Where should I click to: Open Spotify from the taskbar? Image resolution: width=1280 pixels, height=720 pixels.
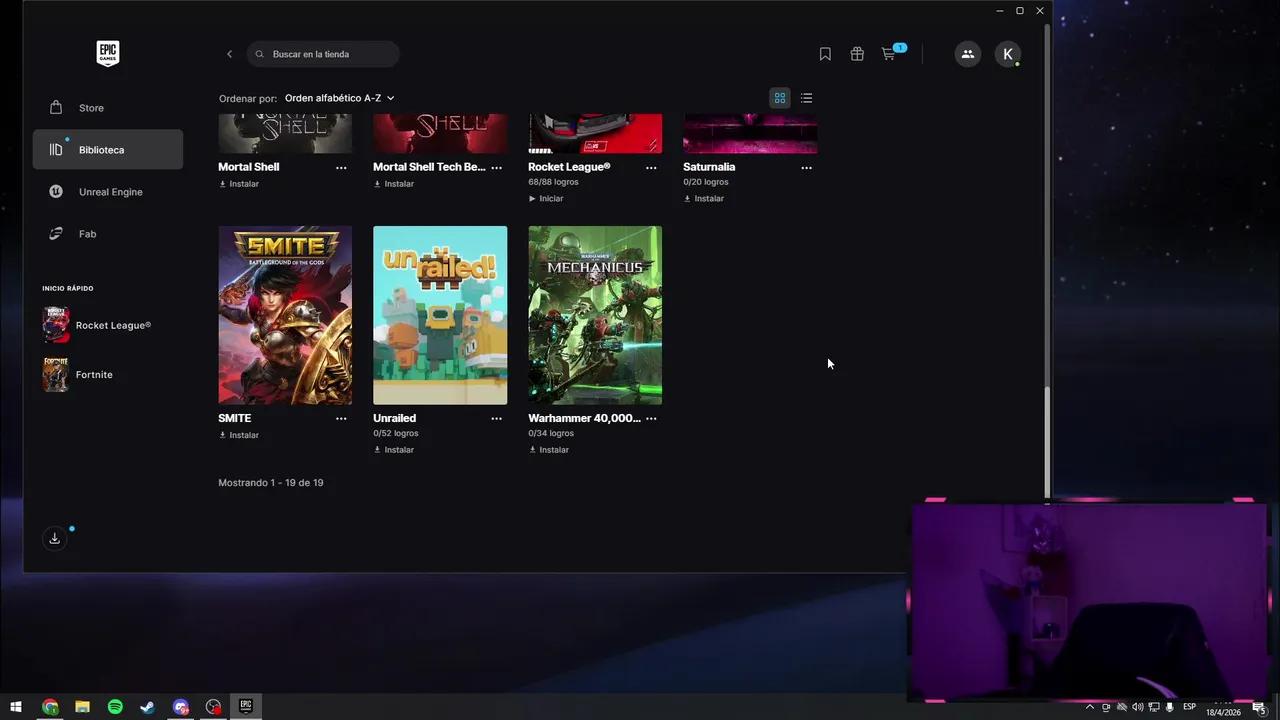[x=115, y=707]
